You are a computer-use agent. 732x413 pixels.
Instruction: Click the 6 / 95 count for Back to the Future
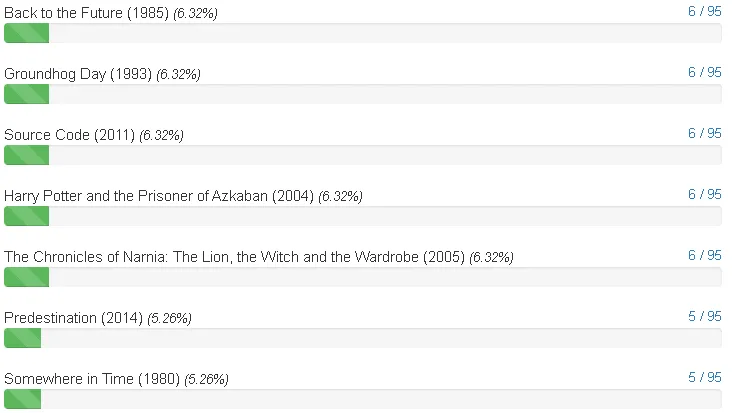click(704, 11)
